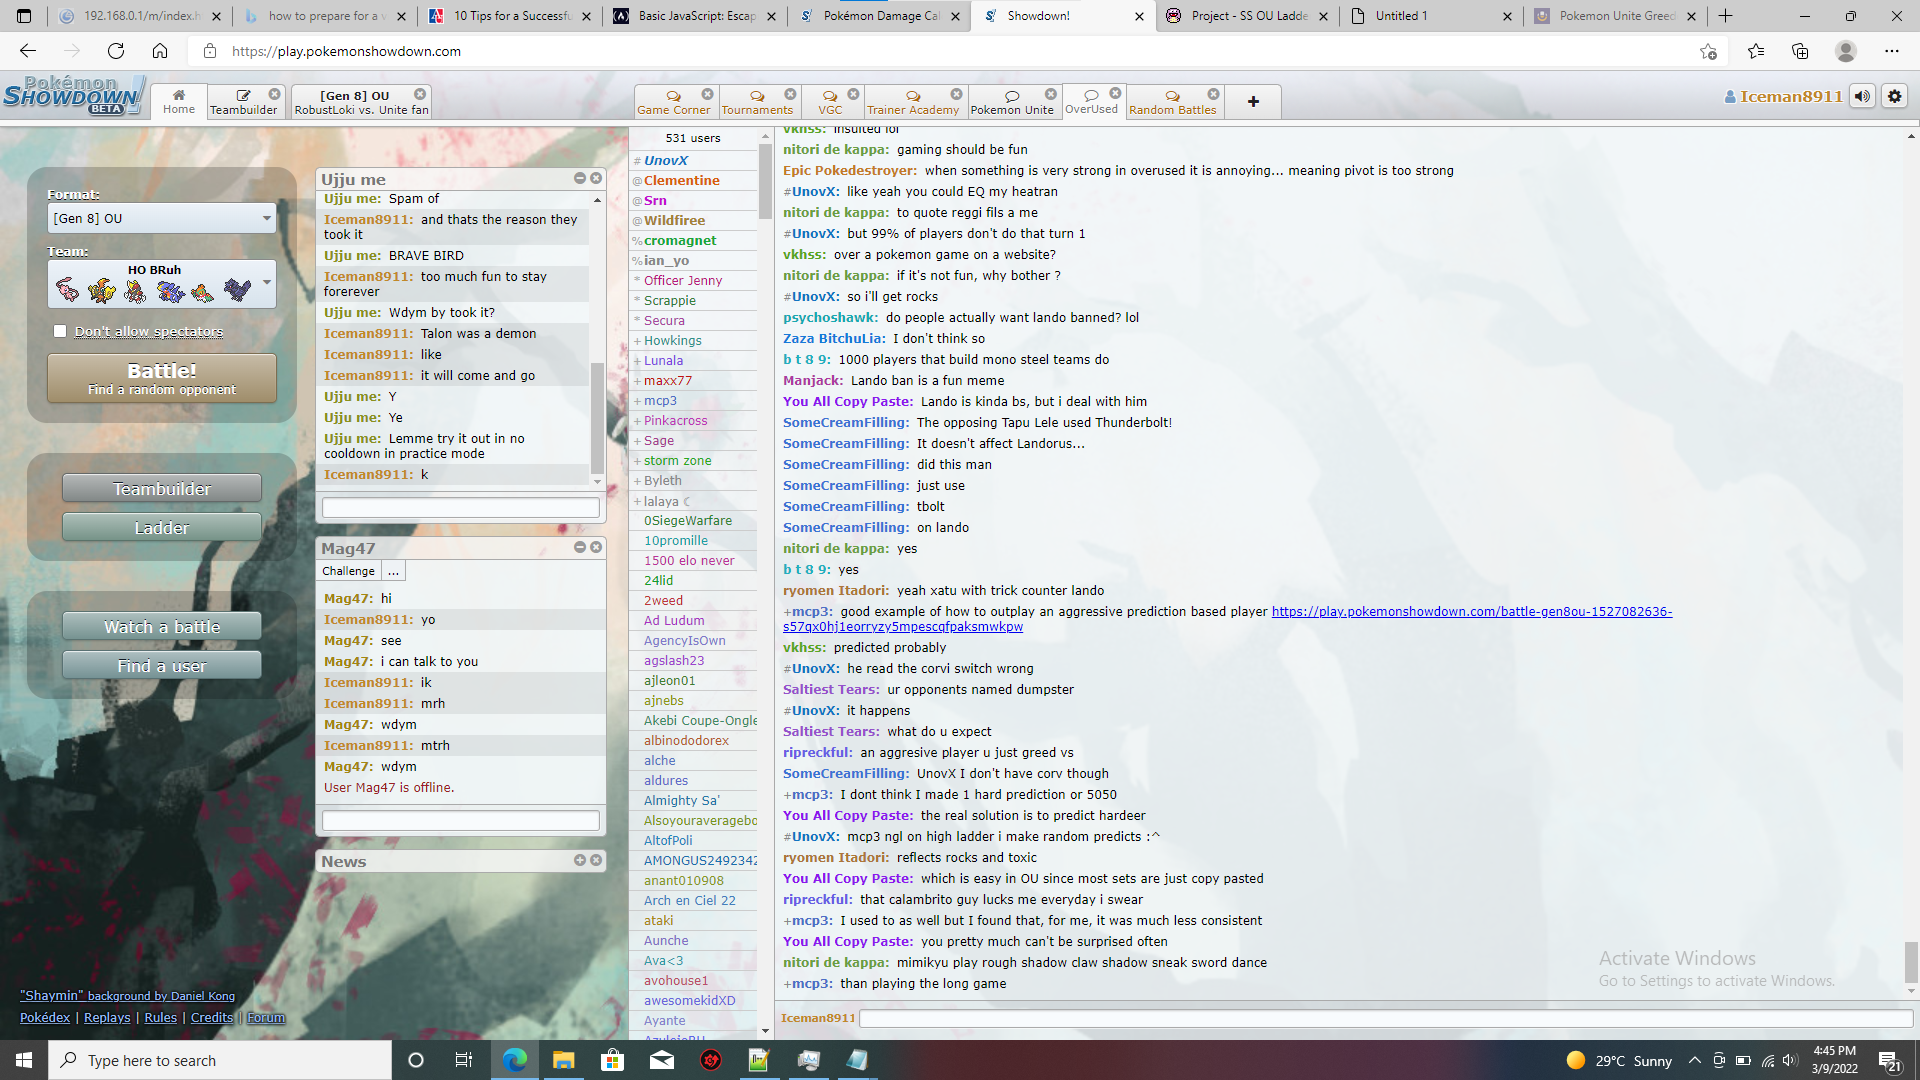Go back with the browser back arrow
Screen dimensions: 1920x1080
[28, 51]
